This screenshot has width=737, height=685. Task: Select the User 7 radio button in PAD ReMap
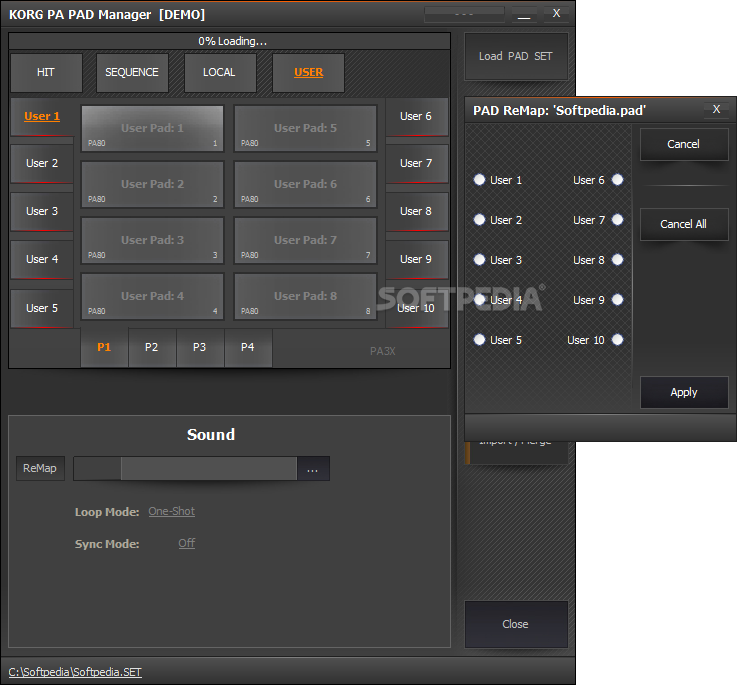click(618, 220)
